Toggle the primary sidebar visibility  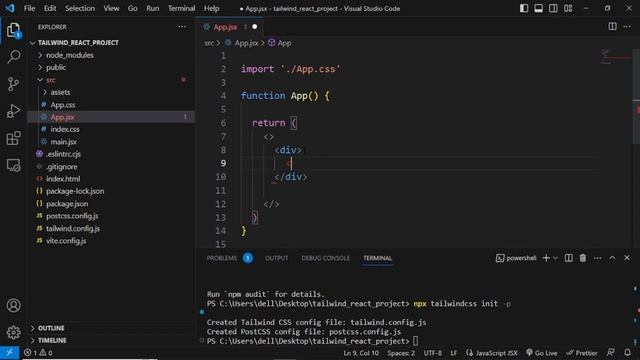524,8
